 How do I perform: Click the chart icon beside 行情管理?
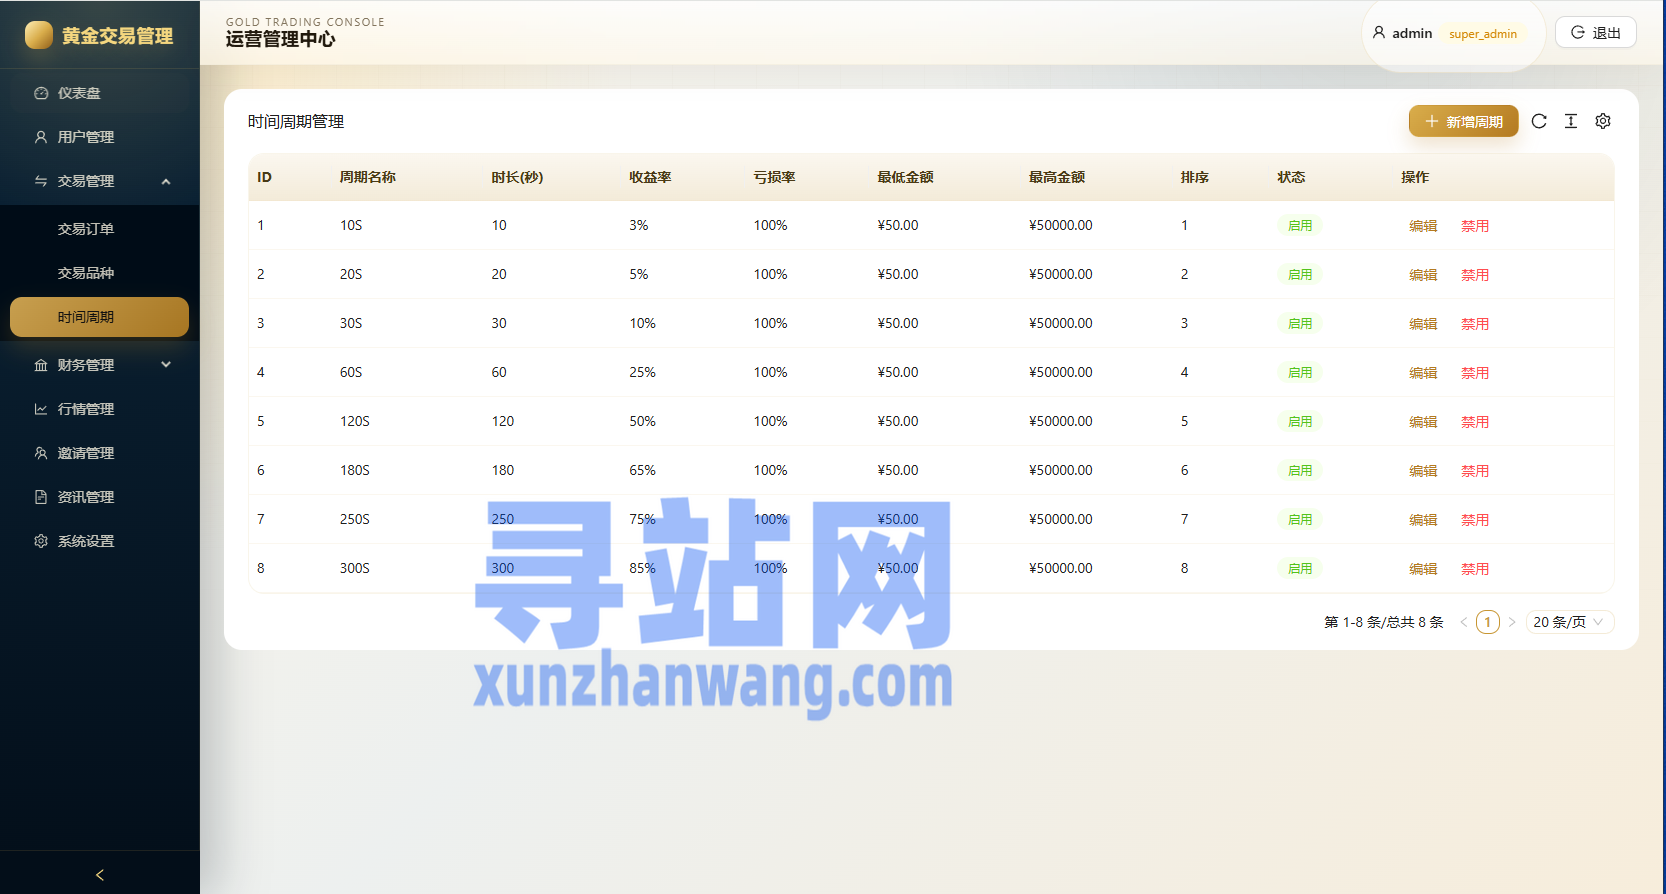coord(41,409)
